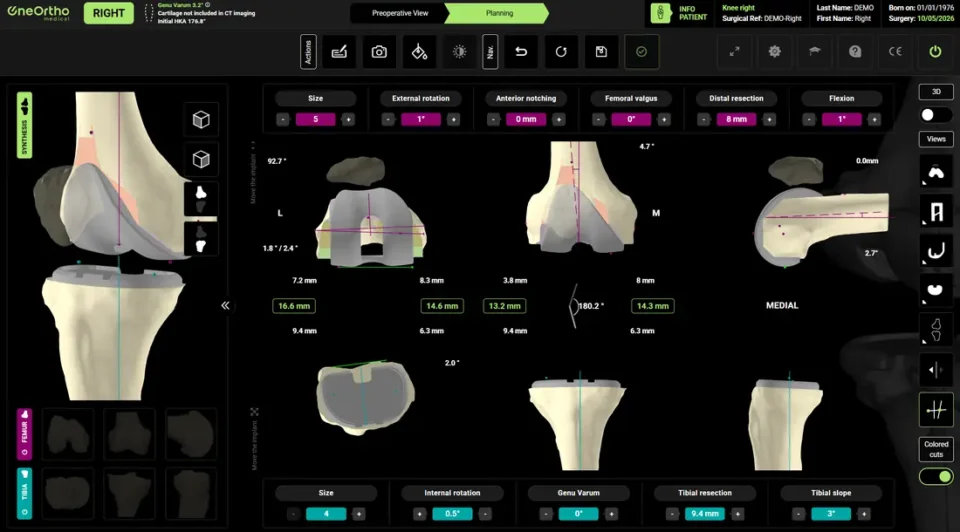Validate planning with checkmark icon
Screen dimensions: 960x532
(x=641, y=52)
